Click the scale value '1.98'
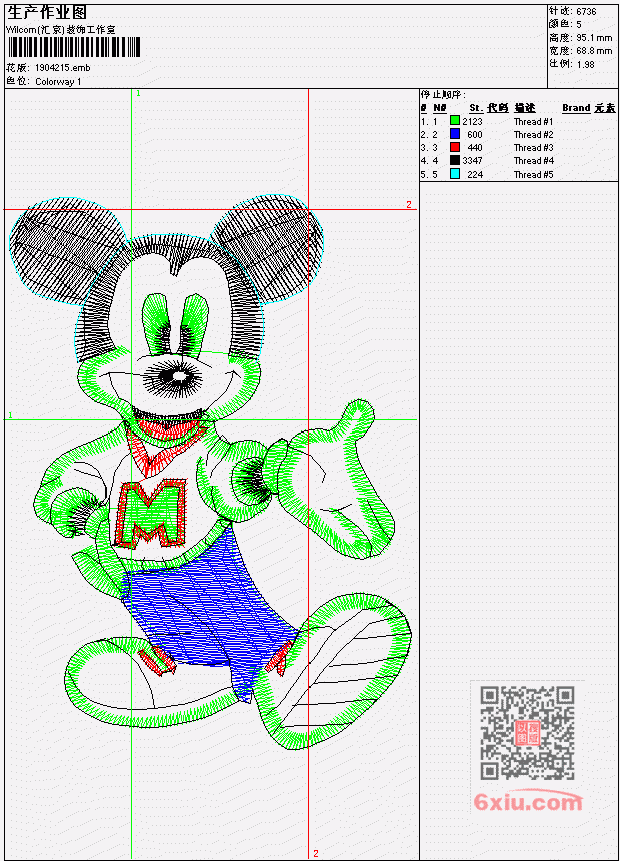This screenshot has width=620, height=861. pos(585,64)
